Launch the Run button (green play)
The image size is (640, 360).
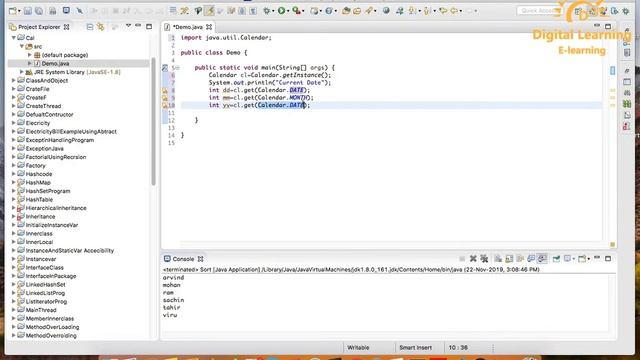281,11
